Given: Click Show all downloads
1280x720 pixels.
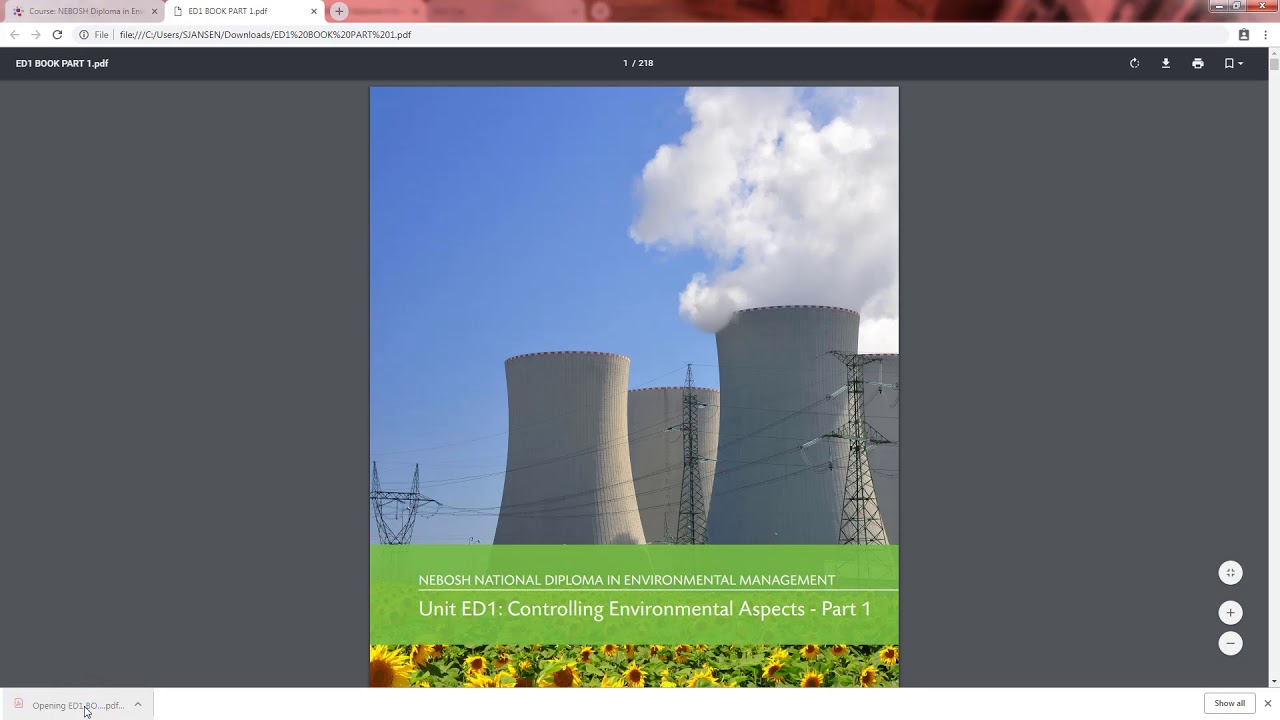Looking at the screenshot, I should coord(1230,703).
